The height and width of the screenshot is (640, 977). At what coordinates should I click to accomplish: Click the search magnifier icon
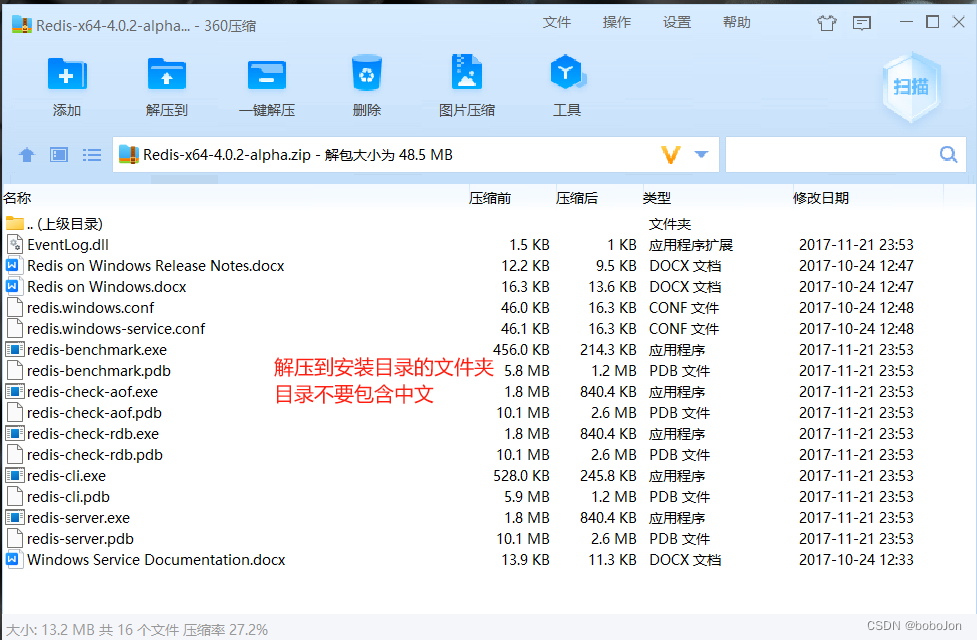coord(948,155)
